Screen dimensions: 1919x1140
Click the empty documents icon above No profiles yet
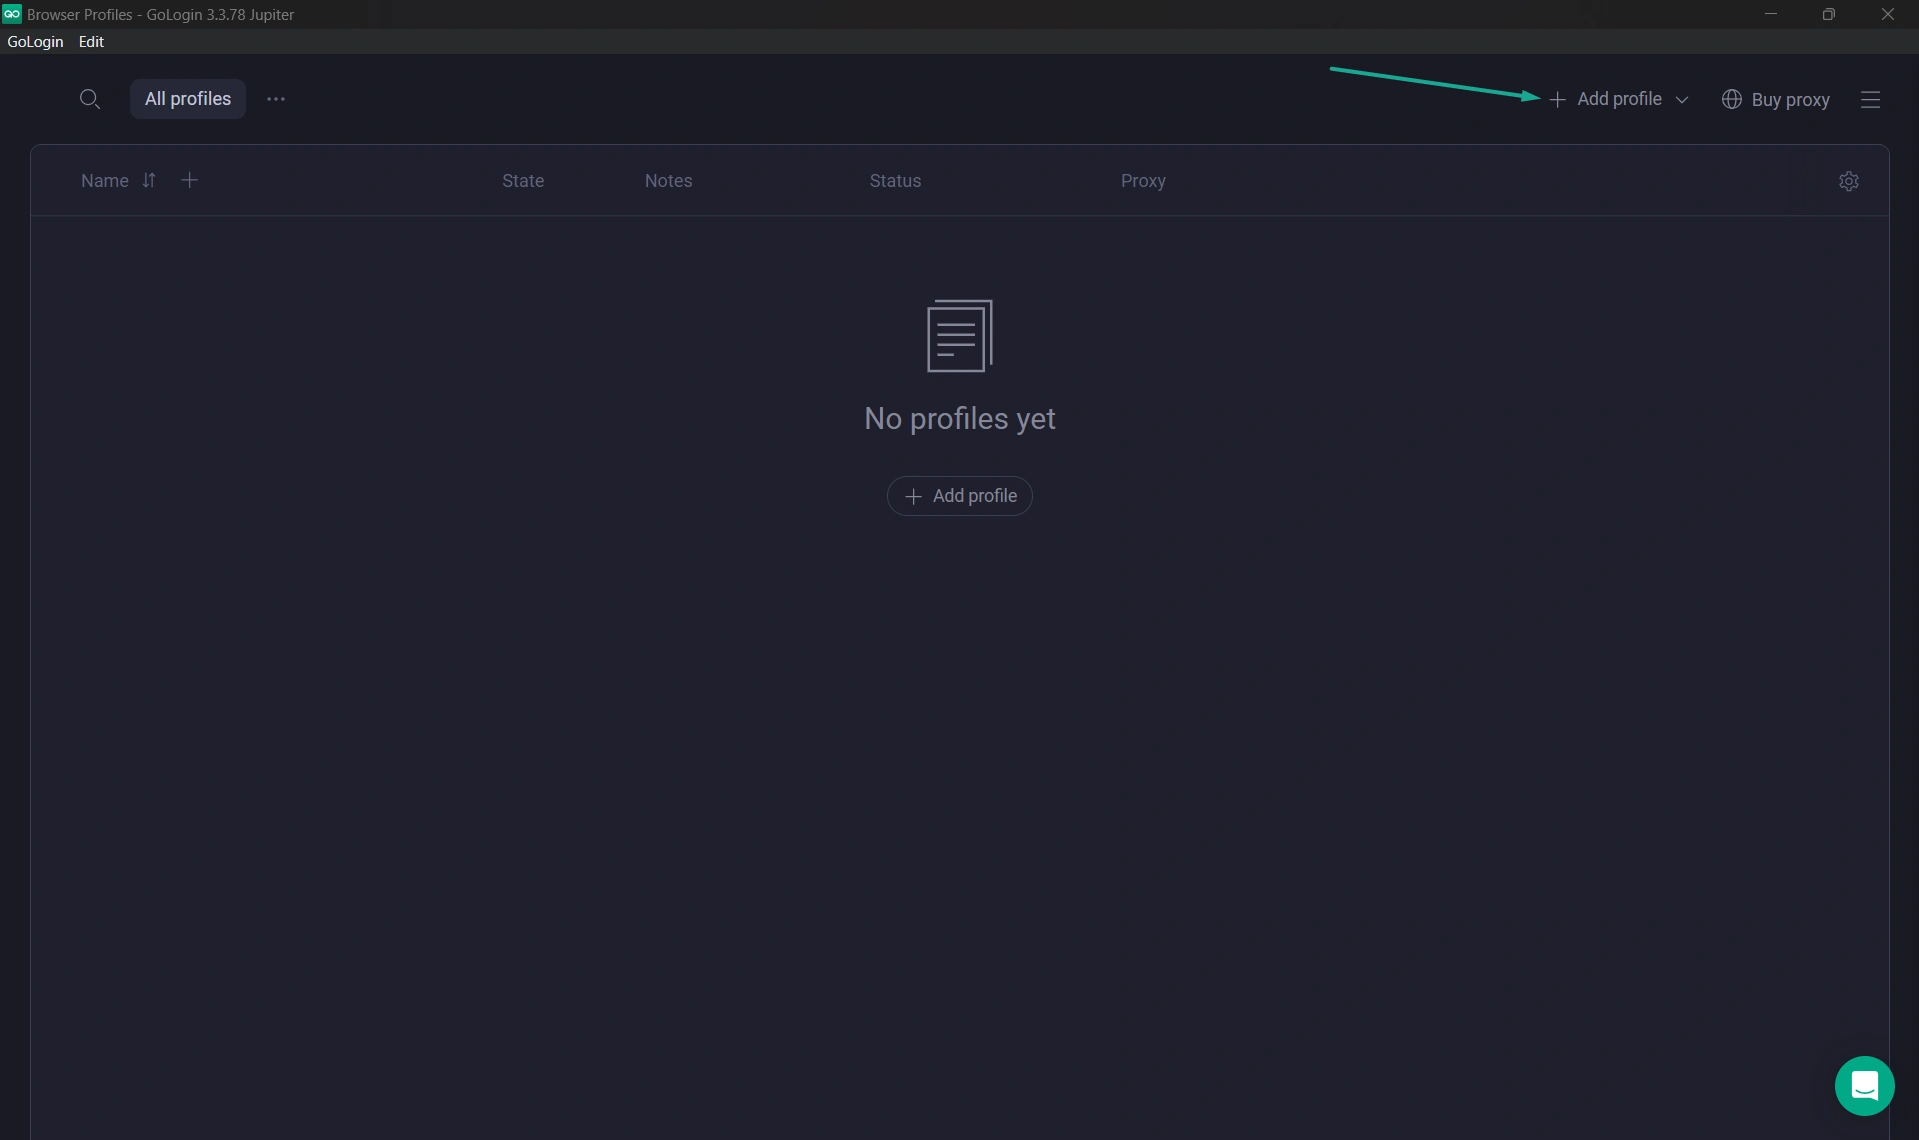(x=959, y=336)
